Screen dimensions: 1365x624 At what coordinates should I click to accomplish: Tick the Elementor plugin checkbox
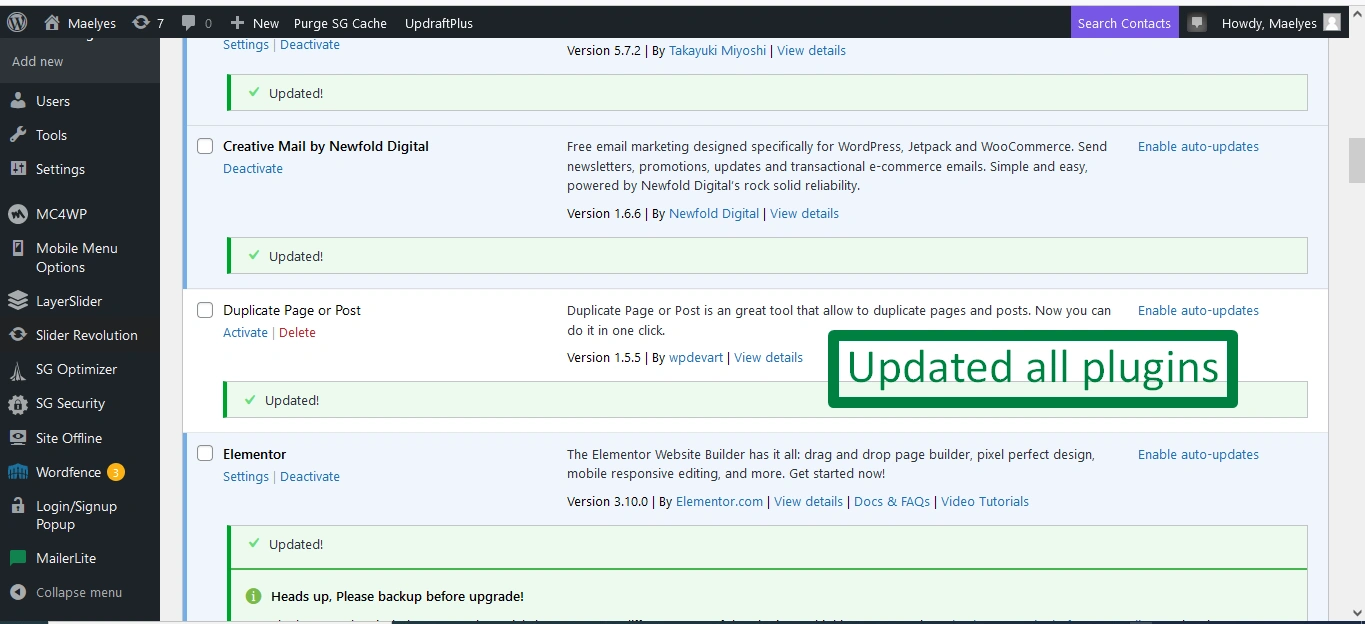205,453
